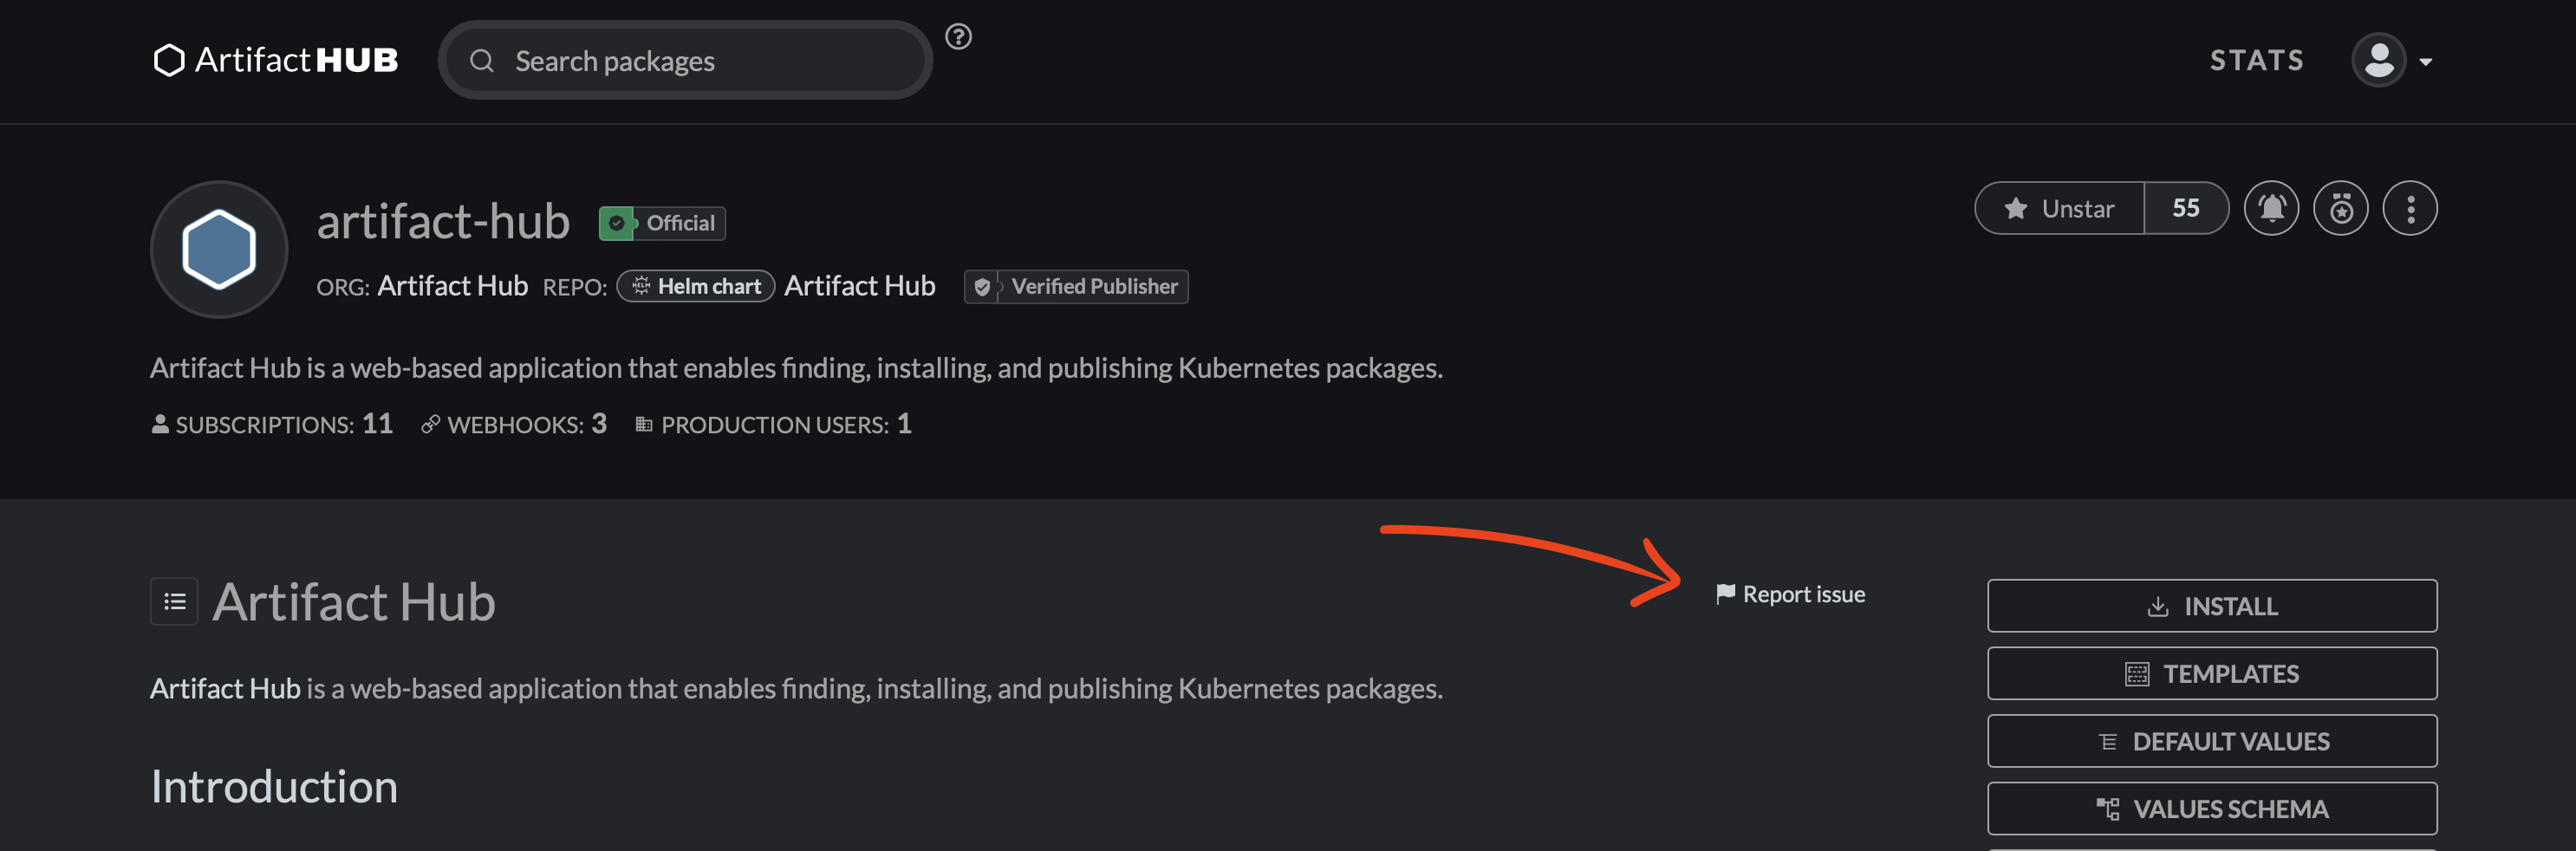Switch to the TEMPLATES view
The width and height of the screenshot is (2576, 851).
(2211, 673)
